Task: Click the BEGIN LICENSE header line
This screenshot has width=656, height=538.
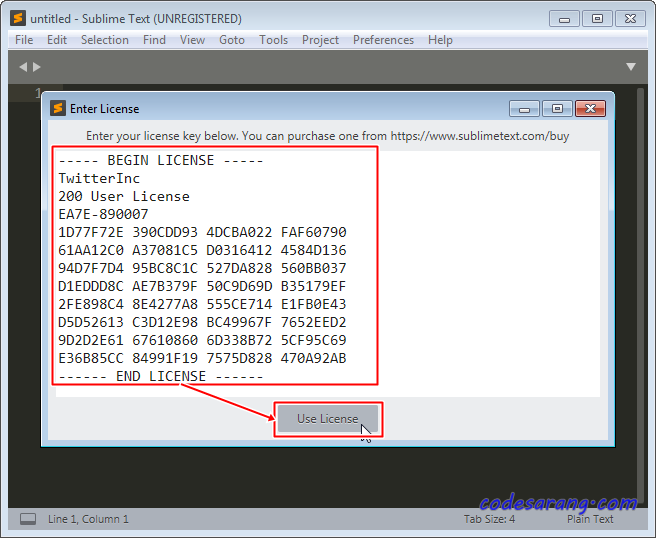Action: pos(161,161)
